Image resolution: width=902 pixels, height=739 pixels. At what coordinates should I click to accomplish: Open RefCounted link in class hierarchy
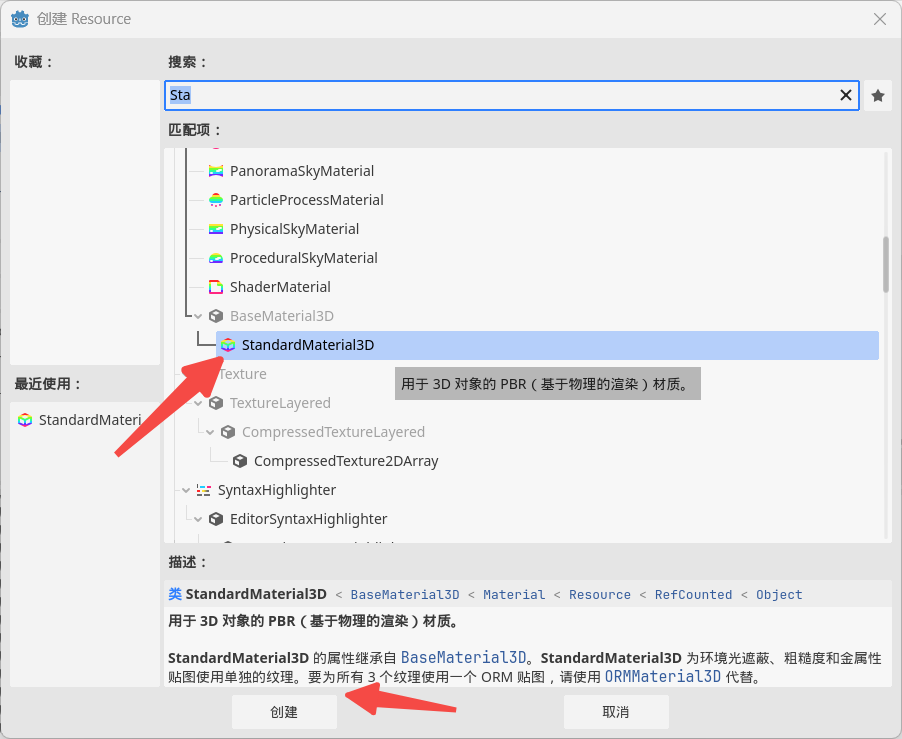693,595
